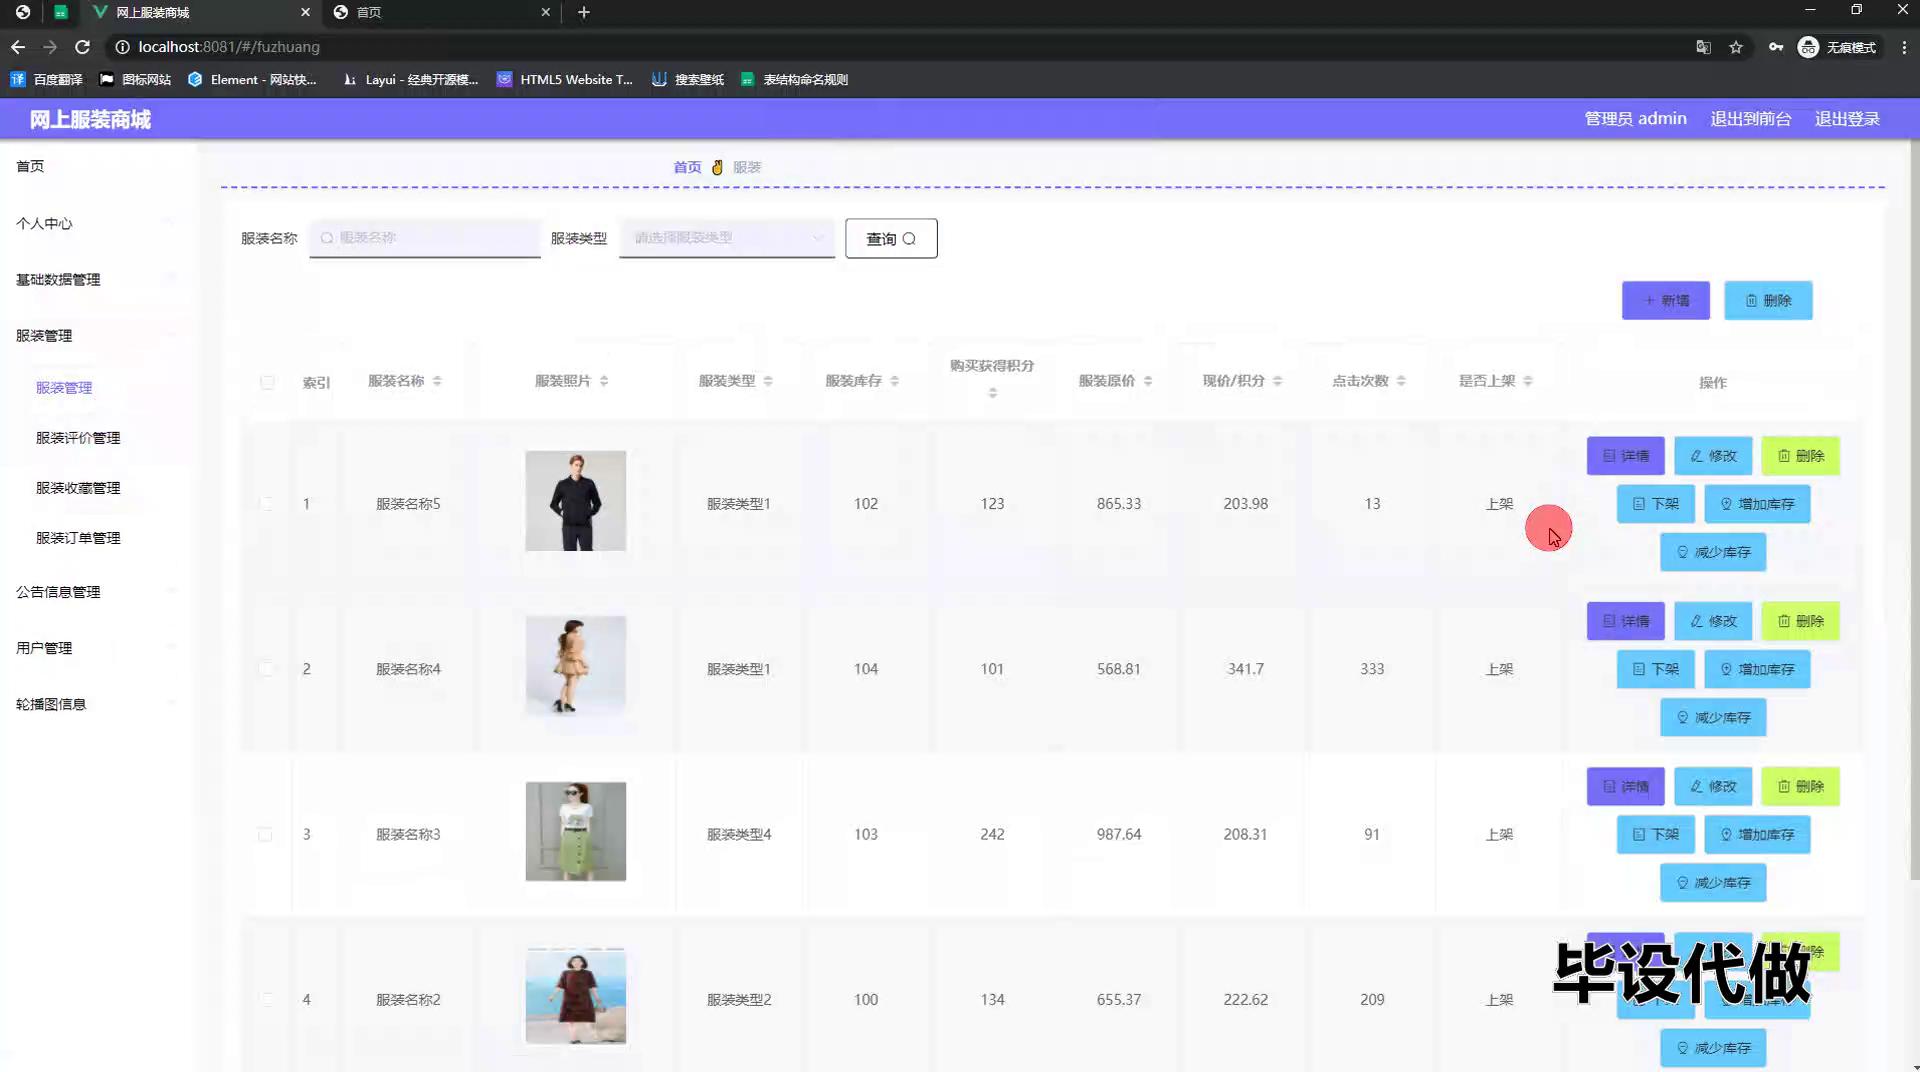Expand 基础数据管理 in the sidebar
The image size is (1920, 1072).
pyautogui.click(x=58, y=280)
